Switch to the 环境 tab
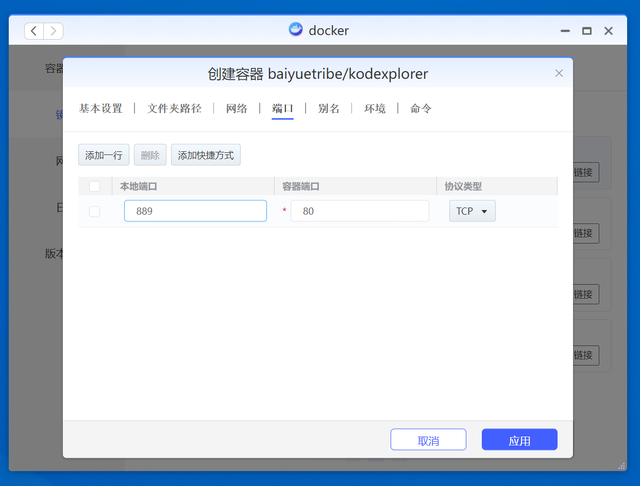The height and width of the screenshot is (486, 640). coord(375,109)
